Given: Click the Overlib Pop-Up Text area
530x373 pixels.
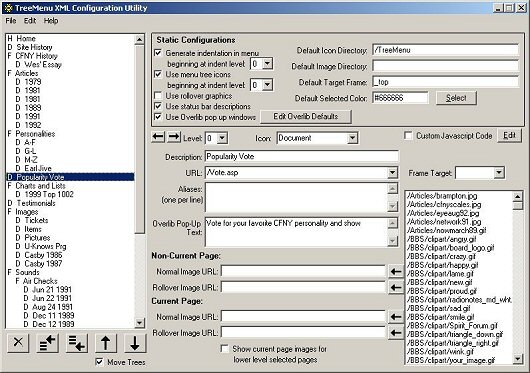Looking at the screenshot, I should click(x=296, y=232).
